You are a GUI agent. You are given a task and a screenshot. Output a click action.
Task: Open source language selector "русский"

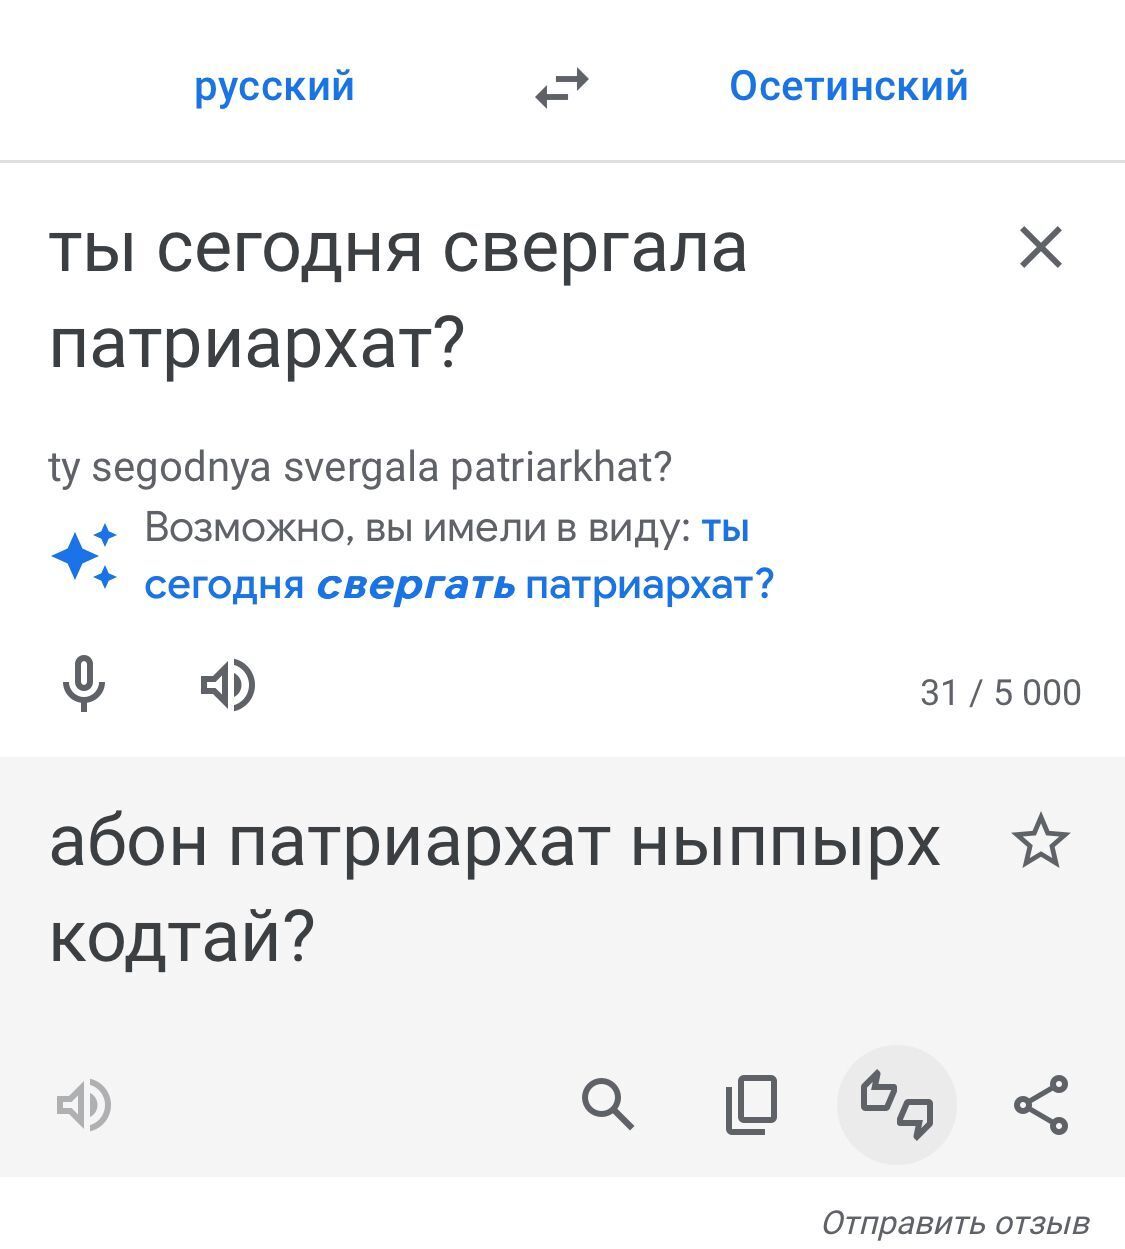[x=274, y=86]
